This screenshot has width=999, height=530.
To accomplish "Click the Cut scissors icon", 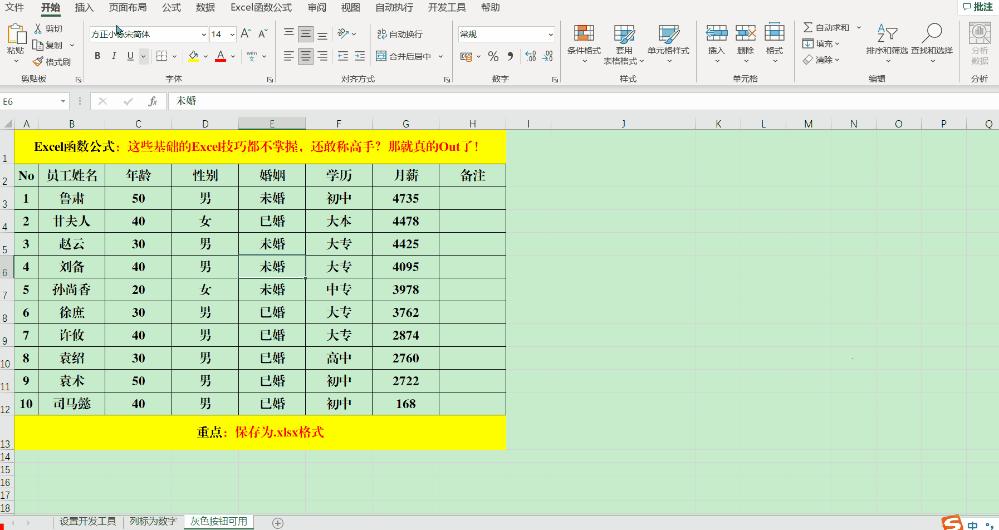I will tap(38, 29).
